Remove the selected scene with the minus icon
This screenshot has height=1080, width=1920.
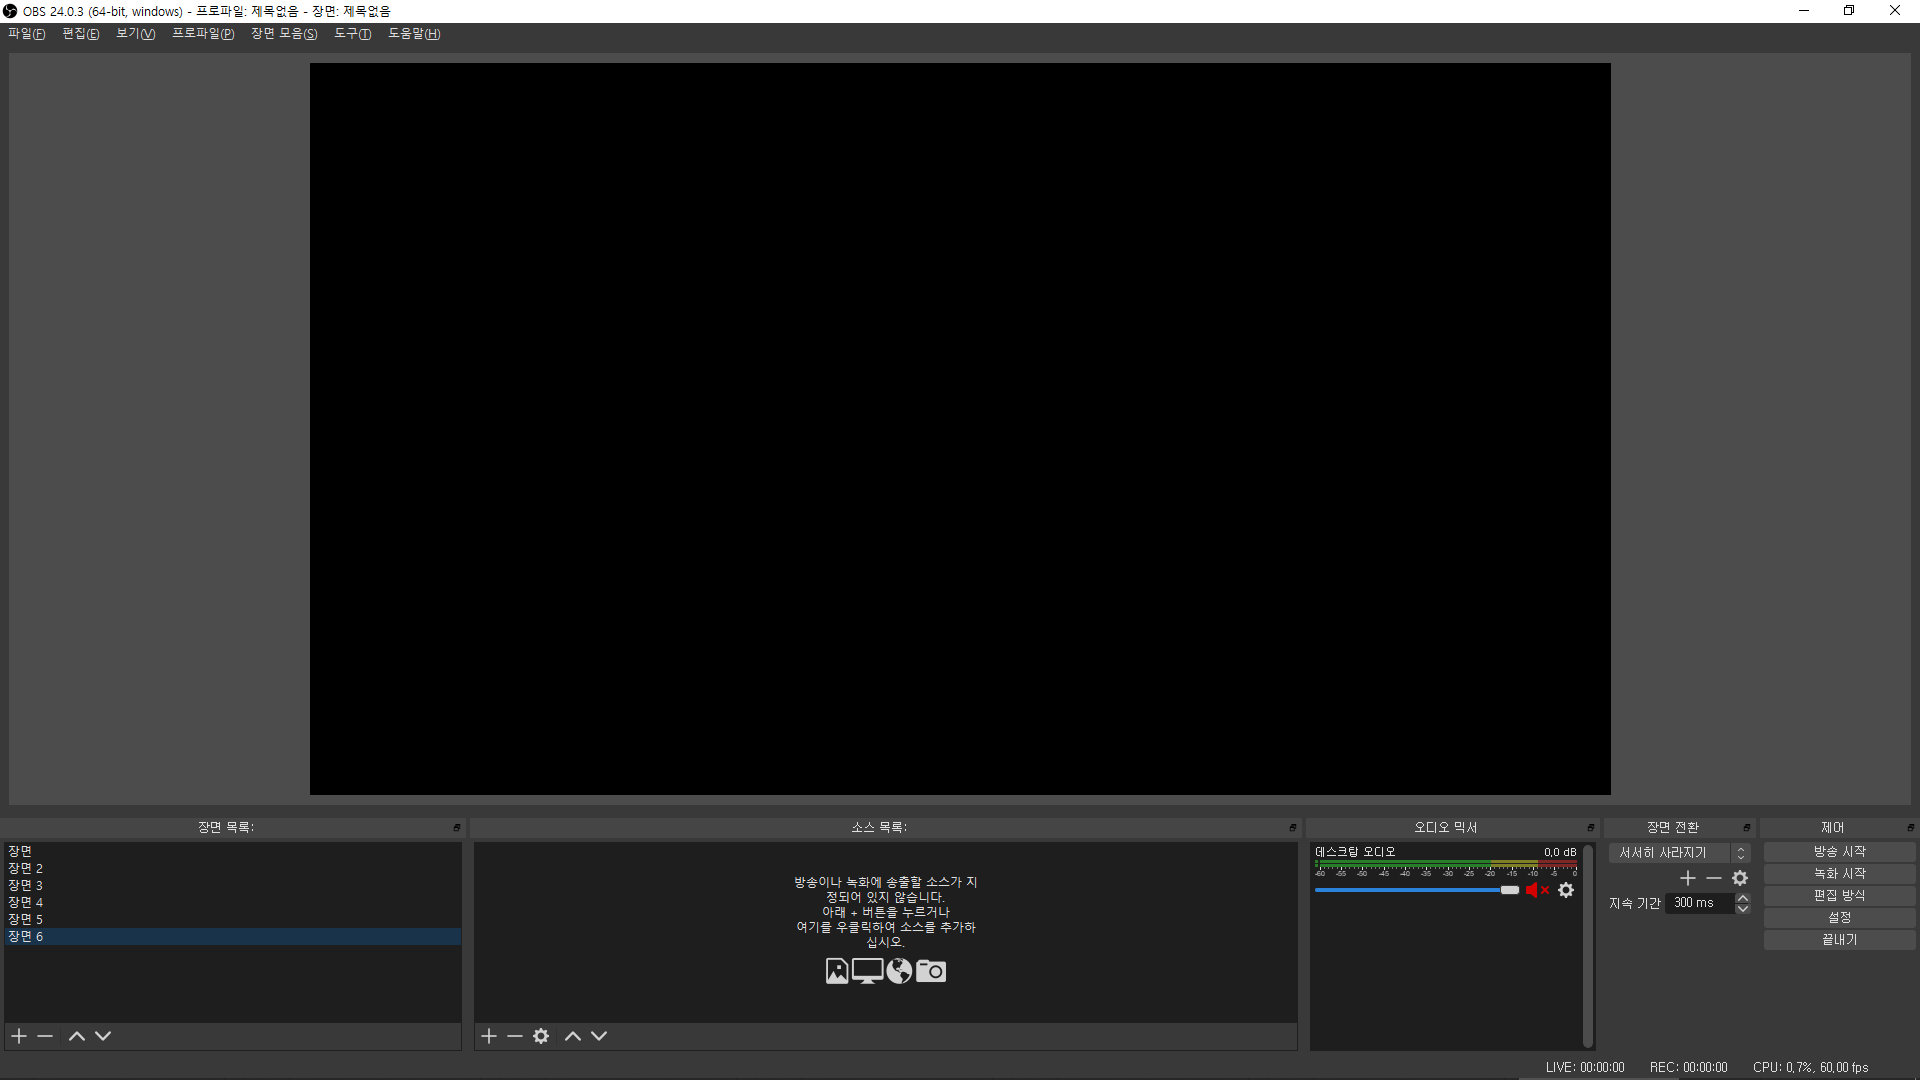45,1036
